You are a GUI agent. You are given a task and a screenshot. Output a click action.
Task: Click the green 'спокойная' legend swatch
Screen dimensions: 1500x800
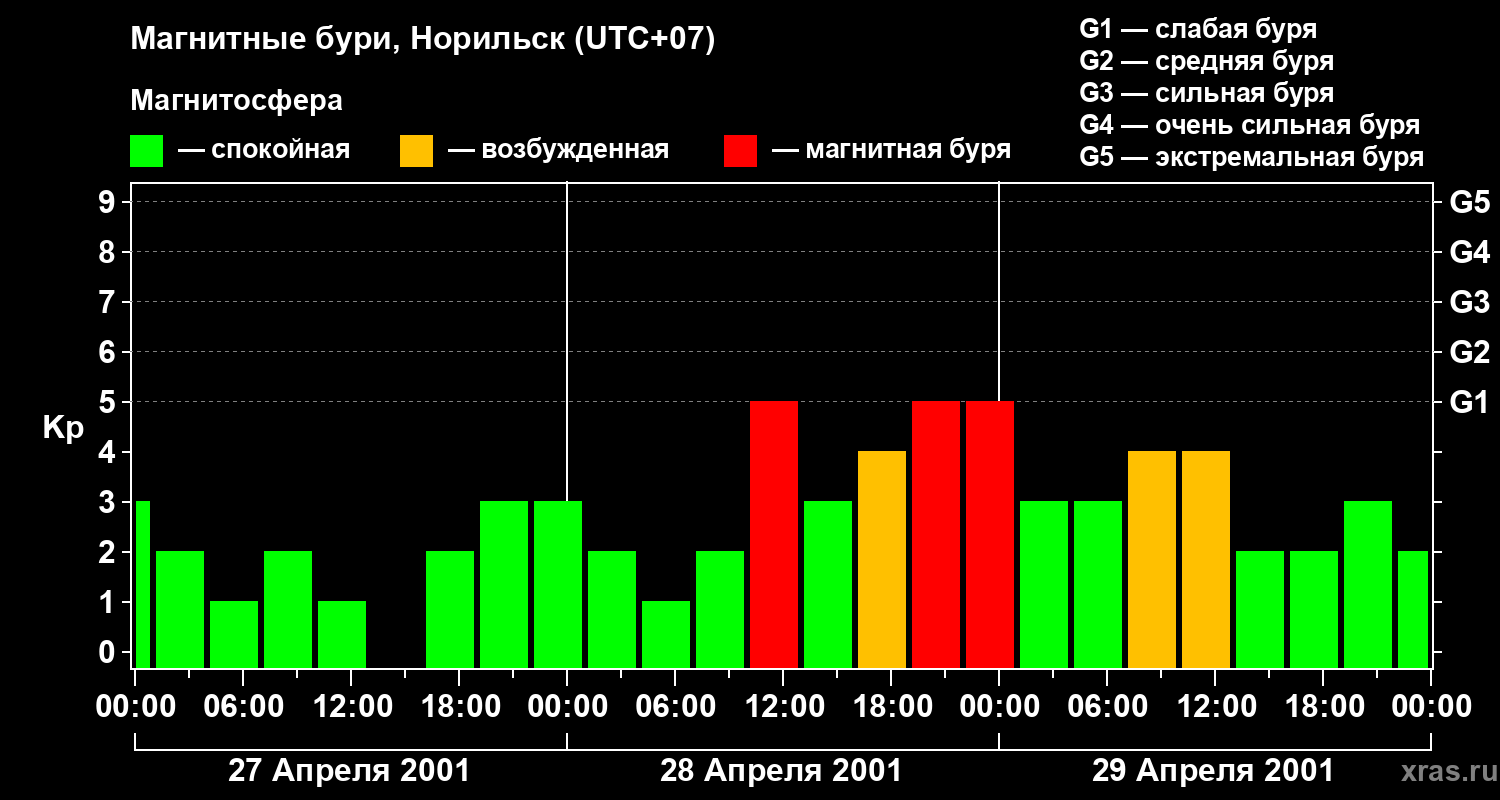tap(146, 151)
